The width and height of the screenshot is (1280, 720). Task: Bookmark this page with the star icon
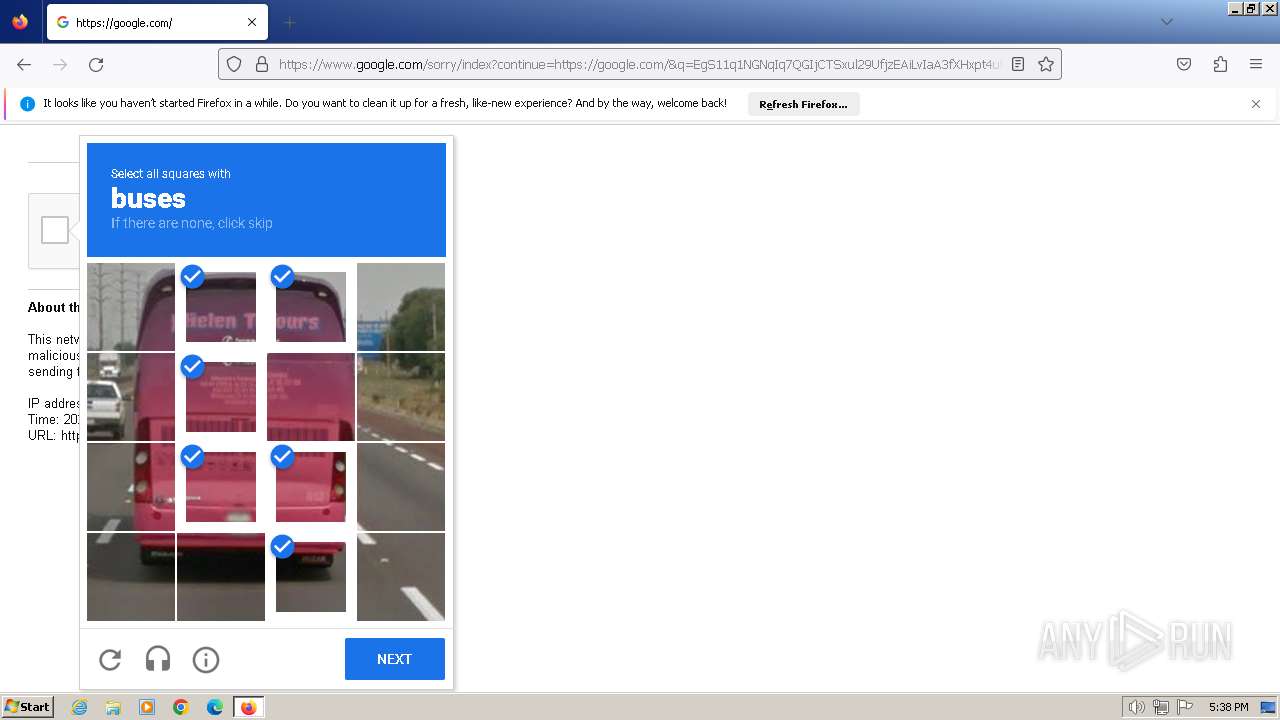[1046, 64]
